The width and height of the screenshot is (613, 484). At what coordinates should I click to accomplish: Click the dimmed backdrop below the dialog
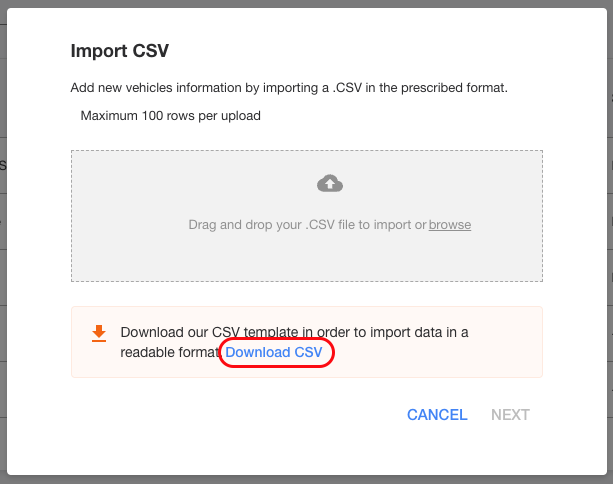[x=306, y=480]
